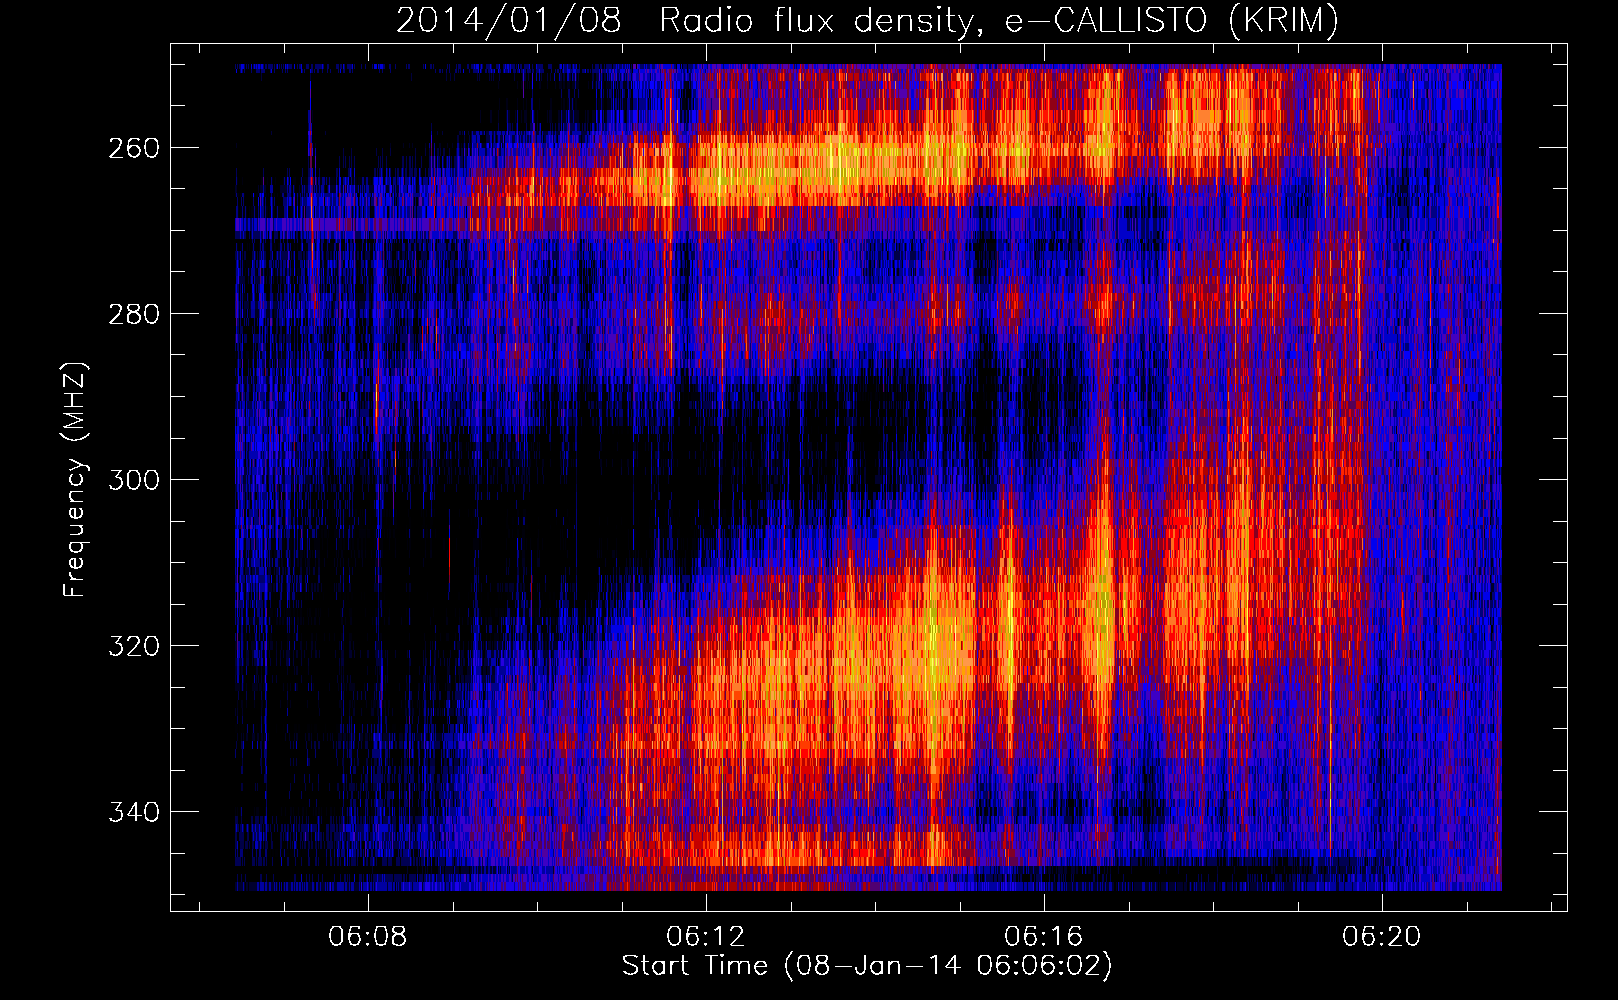Screen dimensions: 1618x1000
Task: Click the 260 frequency tick label
Action: click(x=134, y=148)
